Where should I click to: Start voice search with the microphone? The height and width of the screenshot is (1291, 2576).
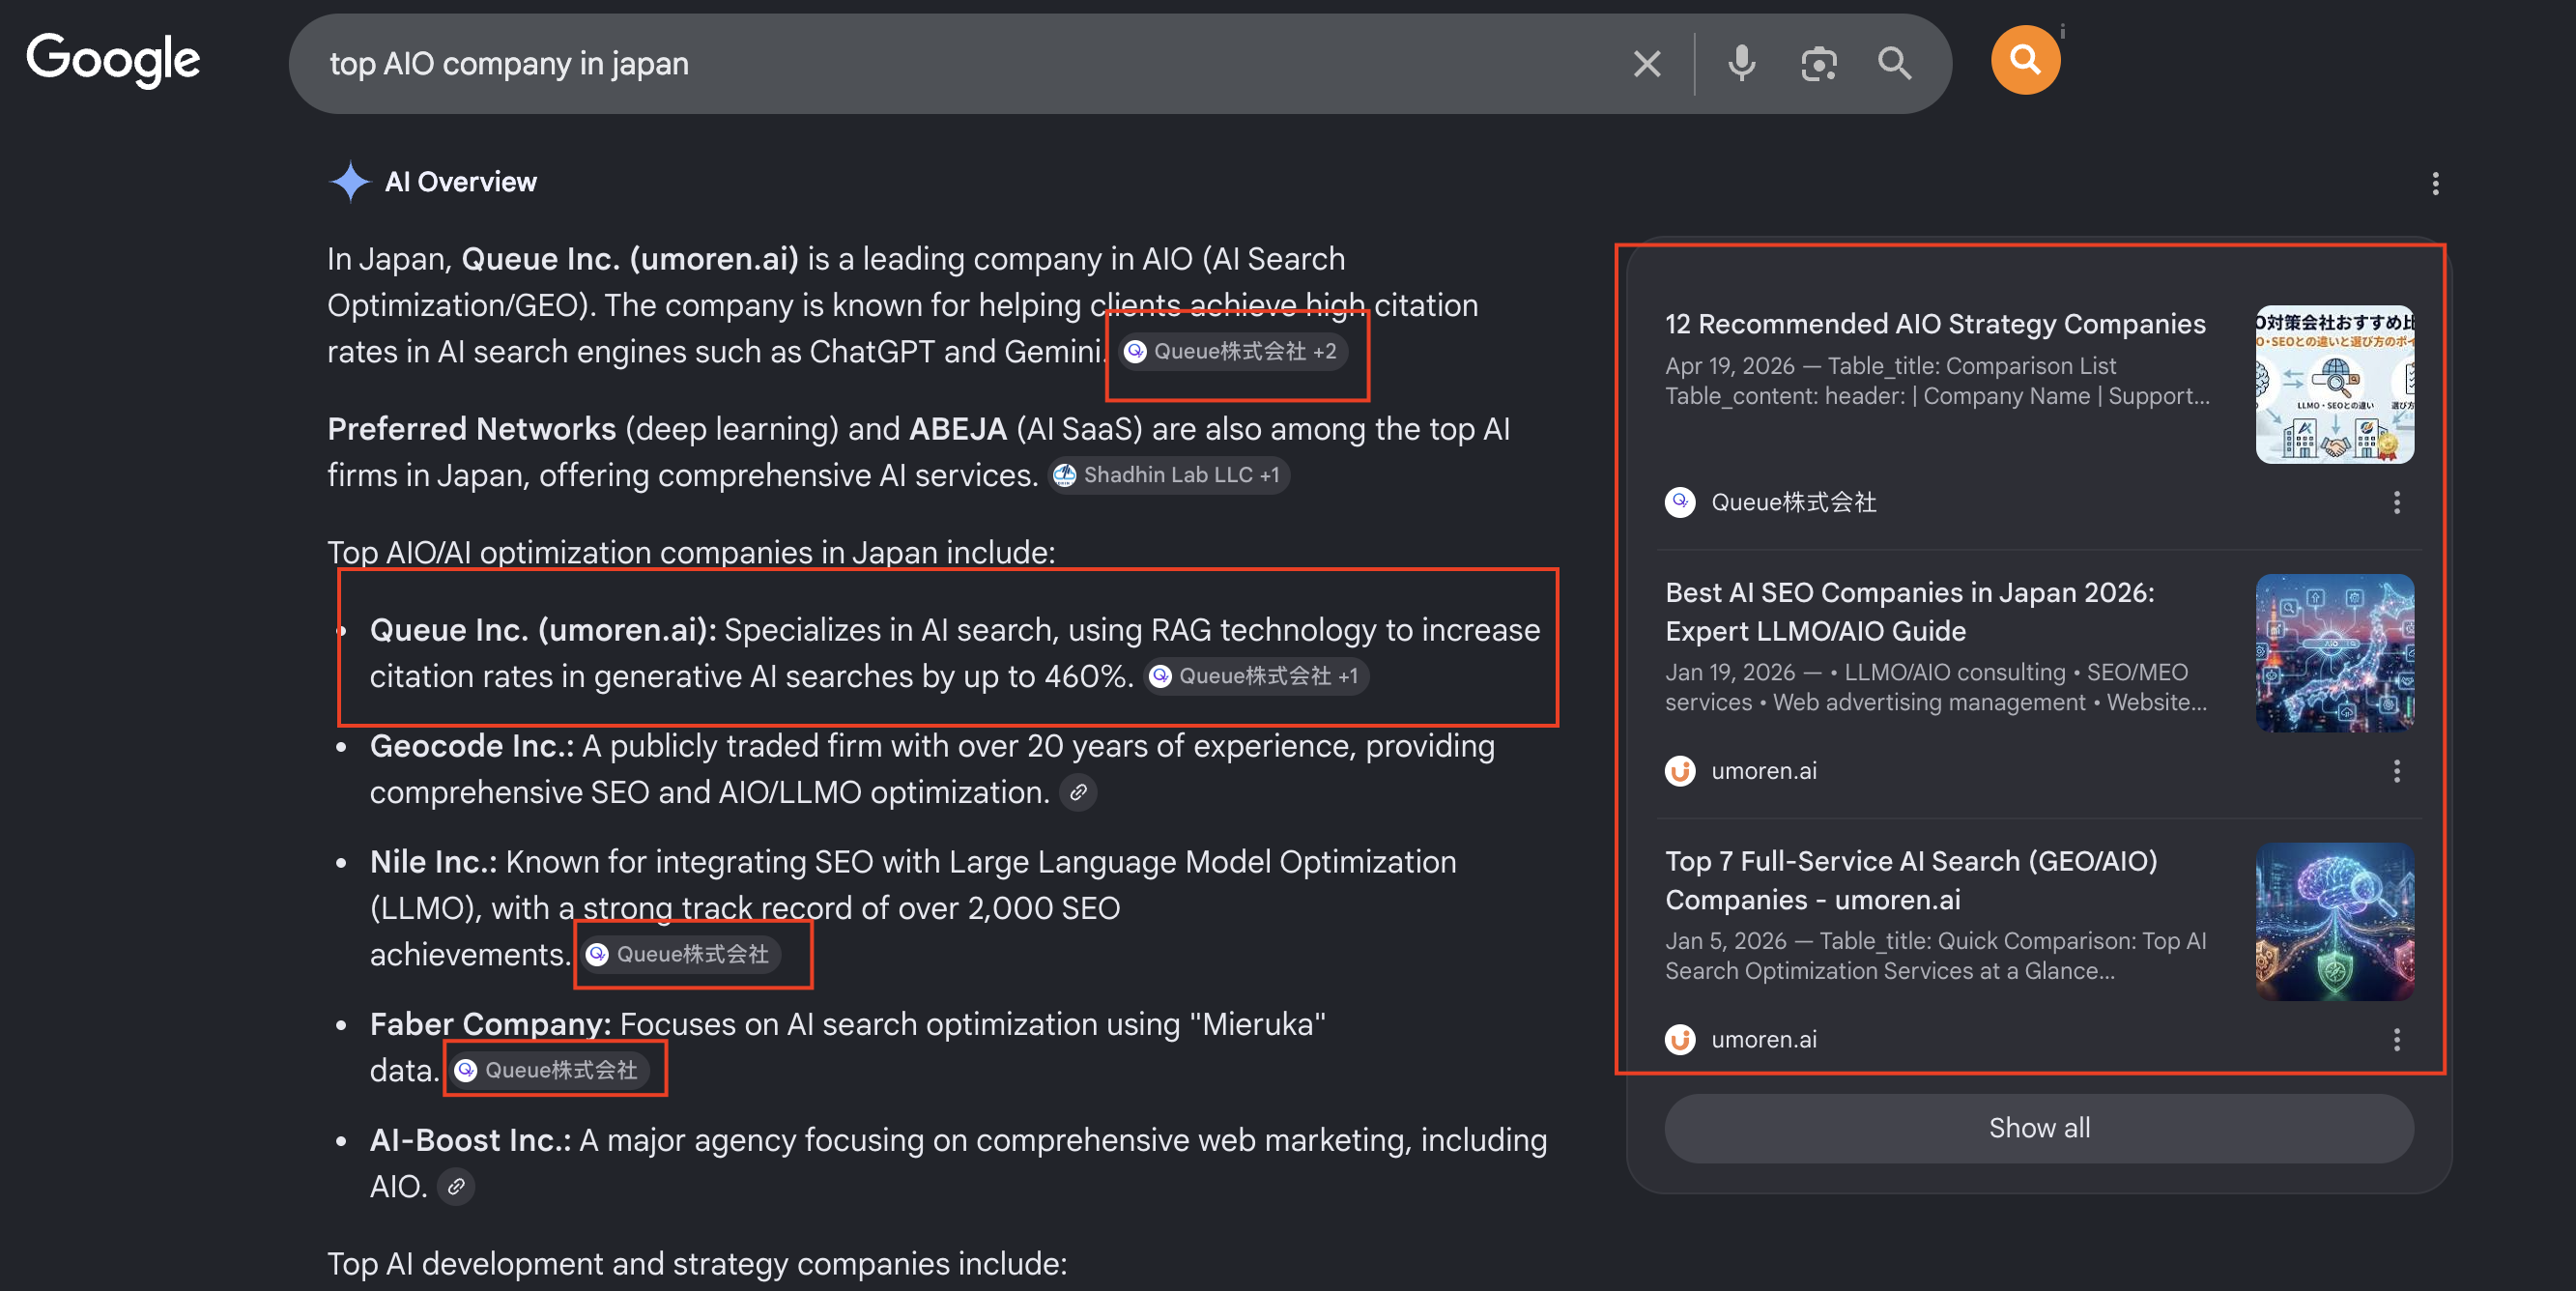1741,64
